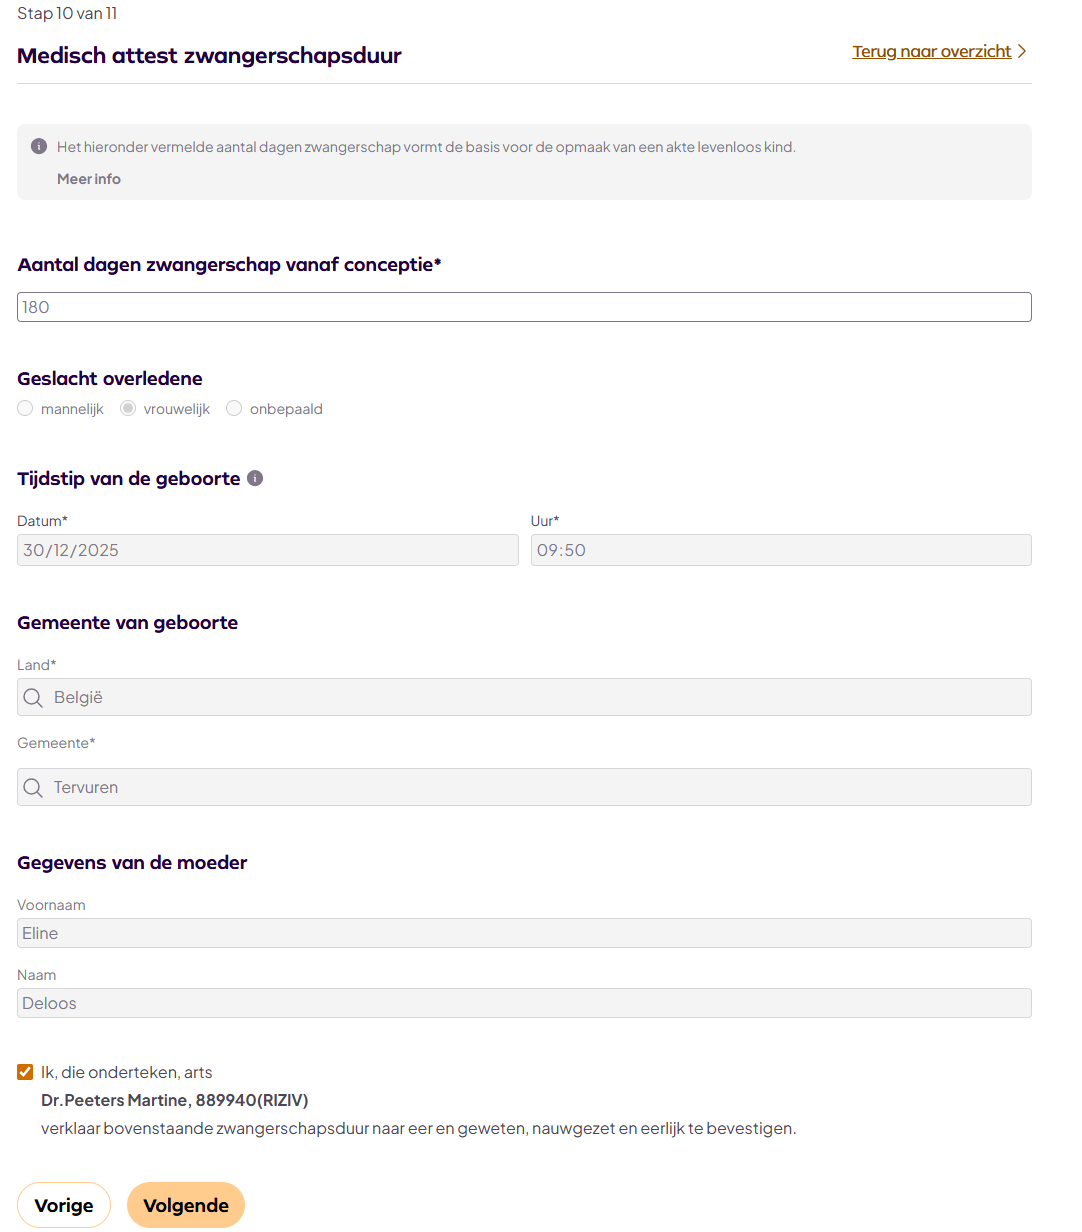Click the Uur field showing 09:50
Image resolution: width=1082 pixels, height=1232 pixels.
[780, 550]
